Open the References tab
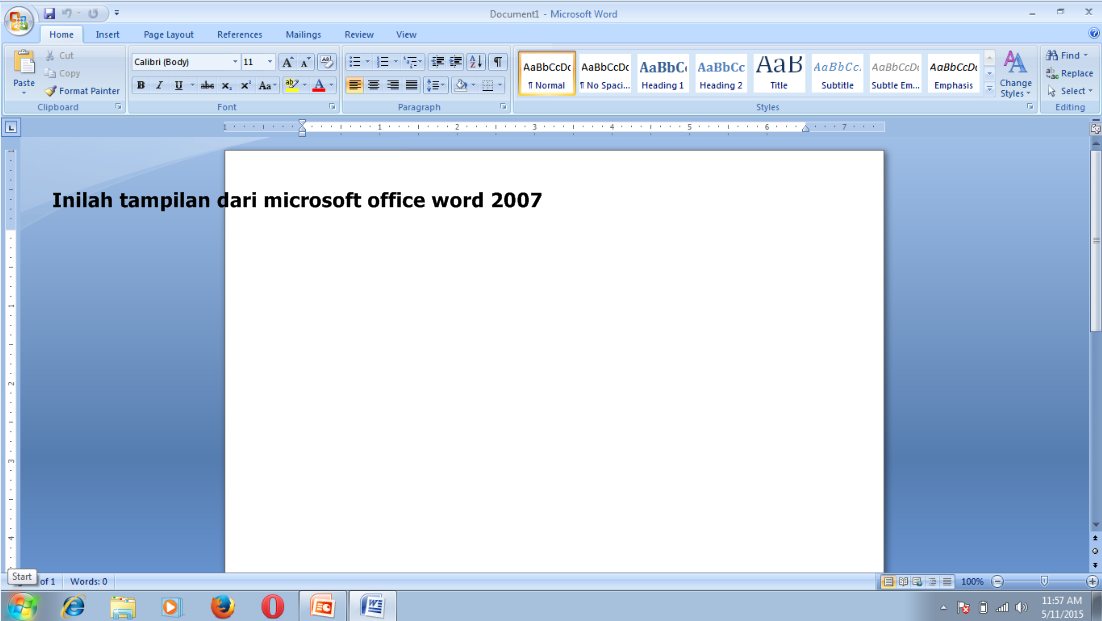 (x=240, y=34)
